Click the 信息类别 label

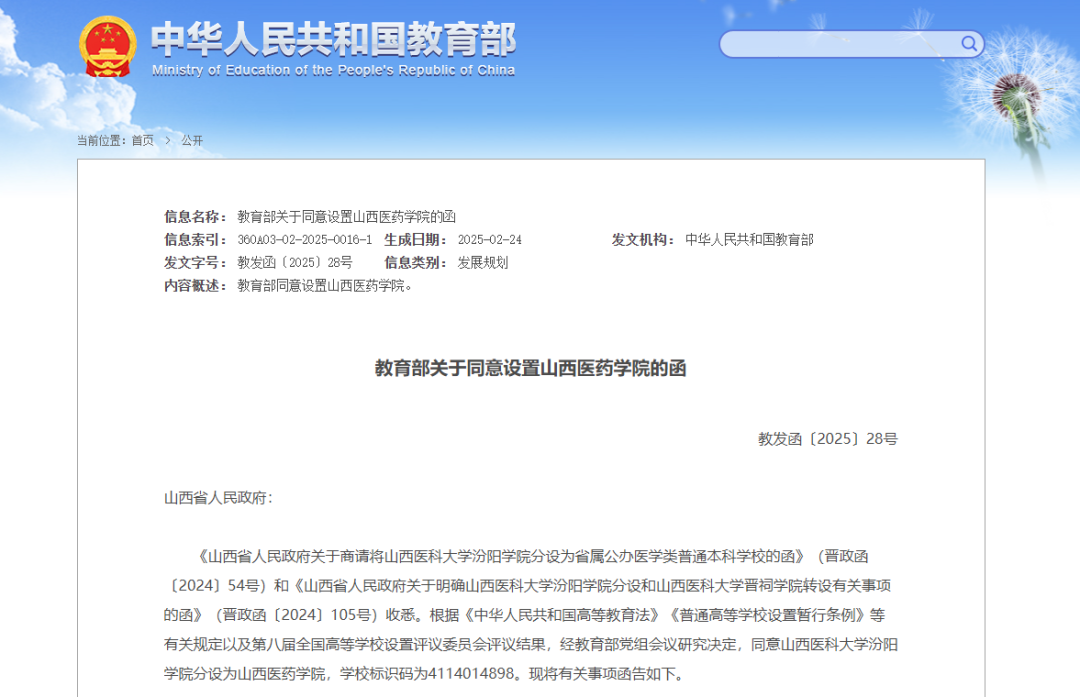[x=415, y=262]
